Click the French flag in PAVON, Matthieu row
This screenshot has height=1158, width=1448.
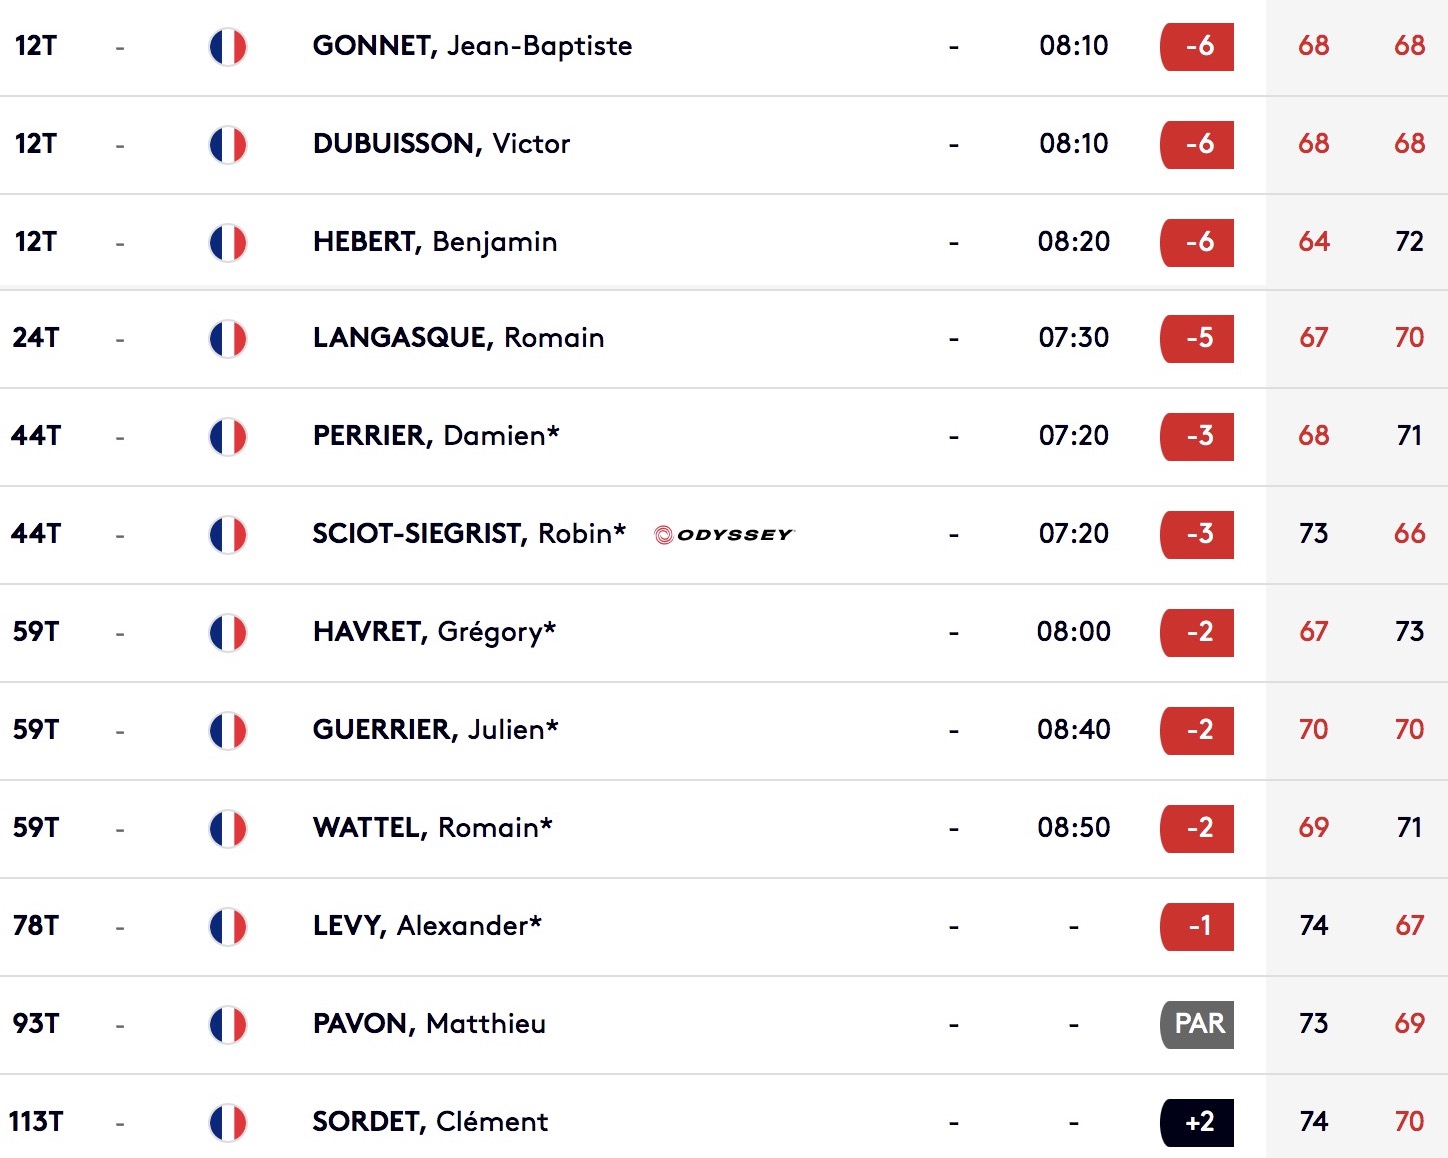pos(228,1025)
